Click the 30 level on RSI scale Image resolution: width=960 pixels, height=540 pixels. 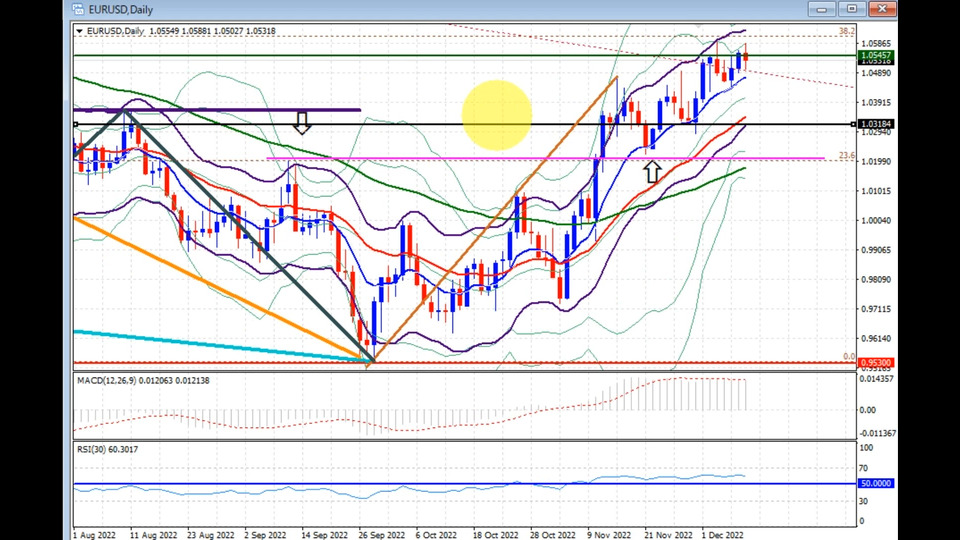click(x=864, y=501)
